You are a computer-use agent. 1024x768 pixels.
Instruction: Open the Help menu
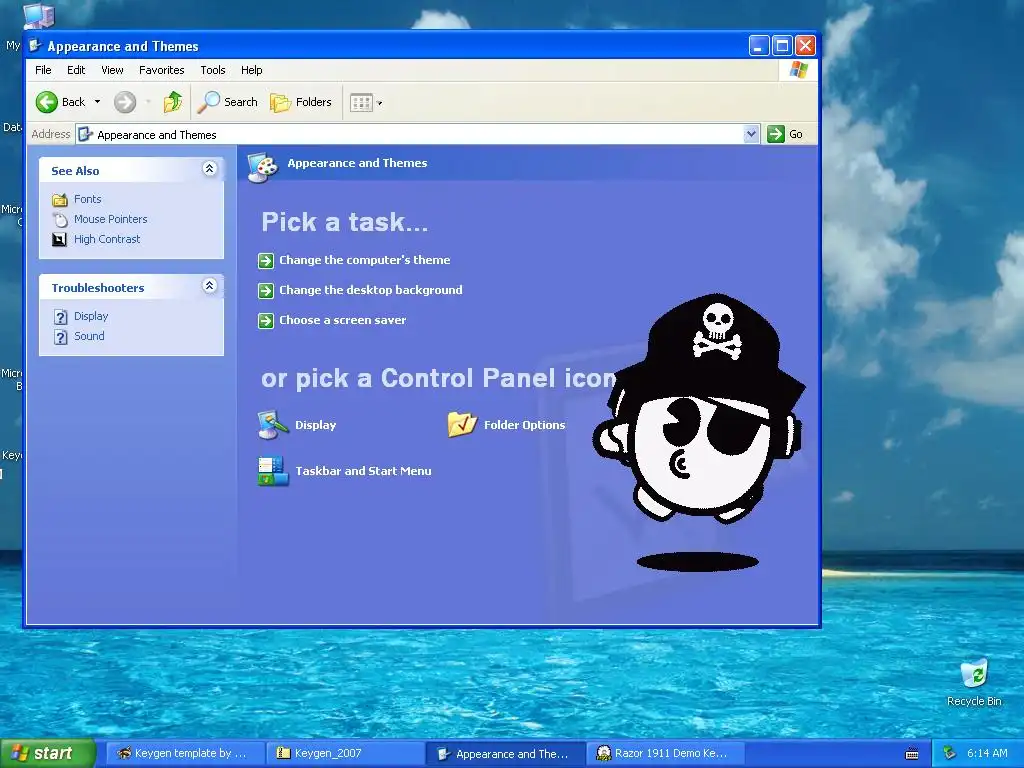click(251, 70)
